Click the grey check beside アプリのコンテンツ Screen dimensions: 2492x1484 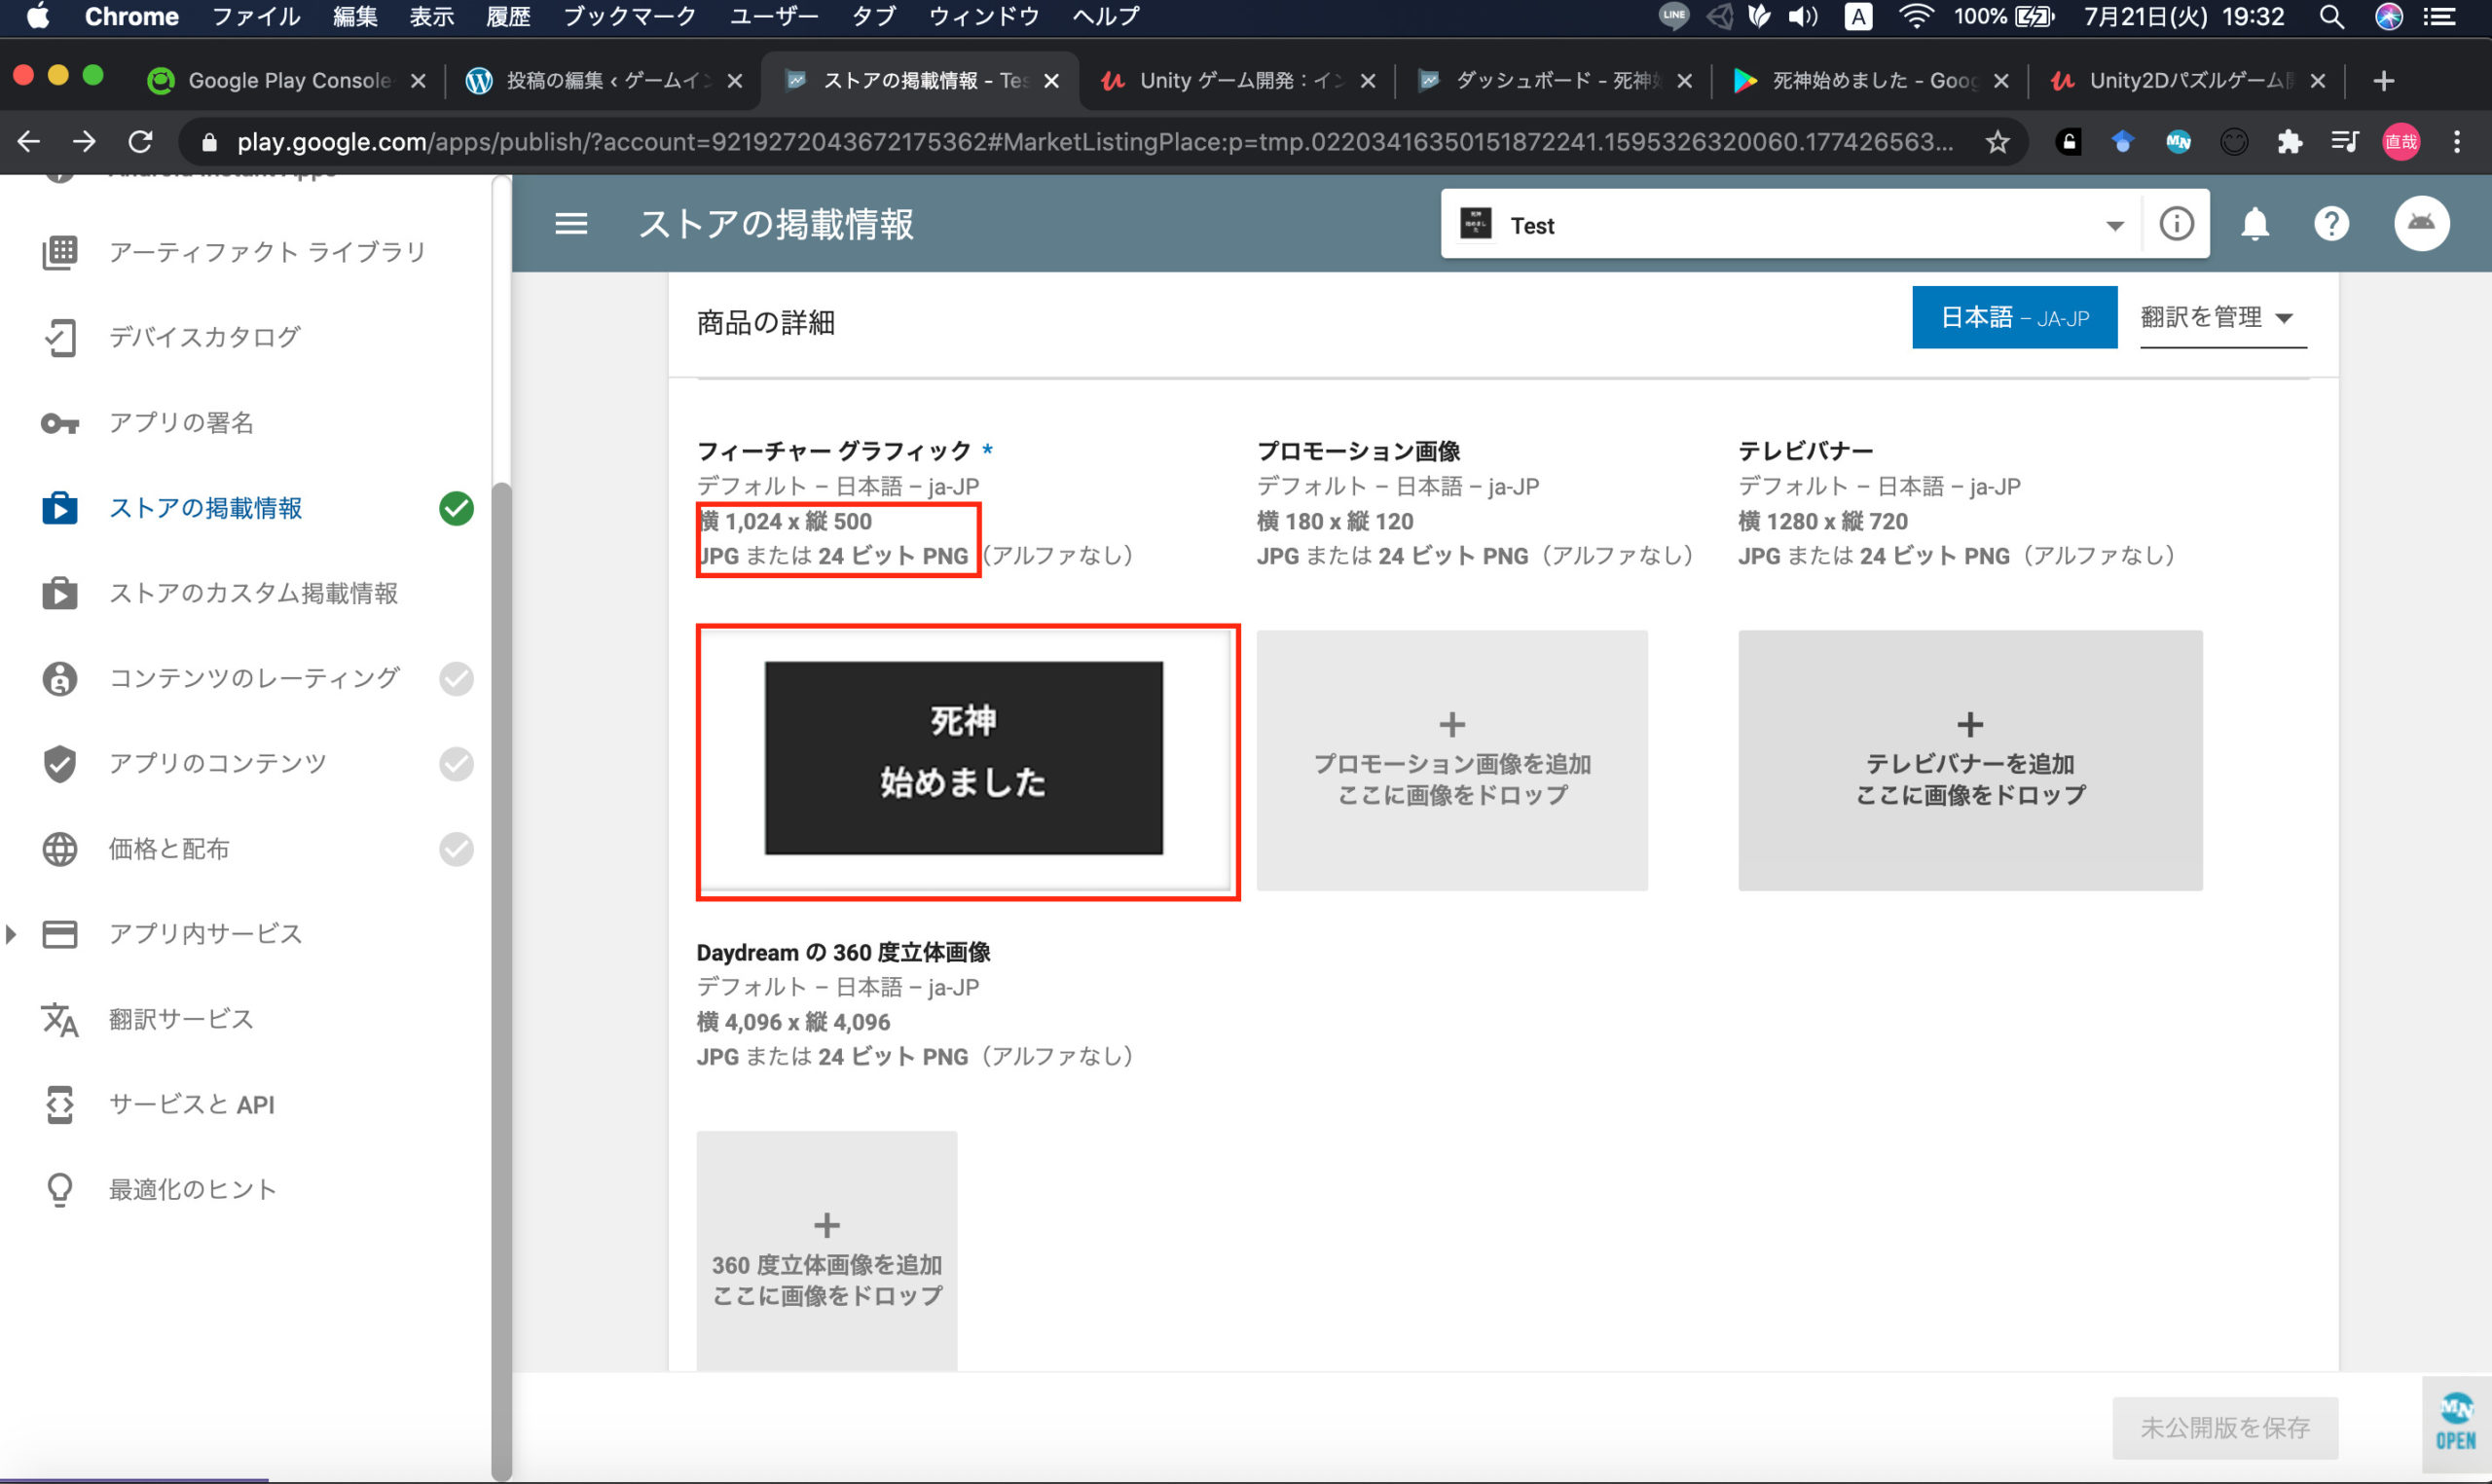click(x=457, y=763)
